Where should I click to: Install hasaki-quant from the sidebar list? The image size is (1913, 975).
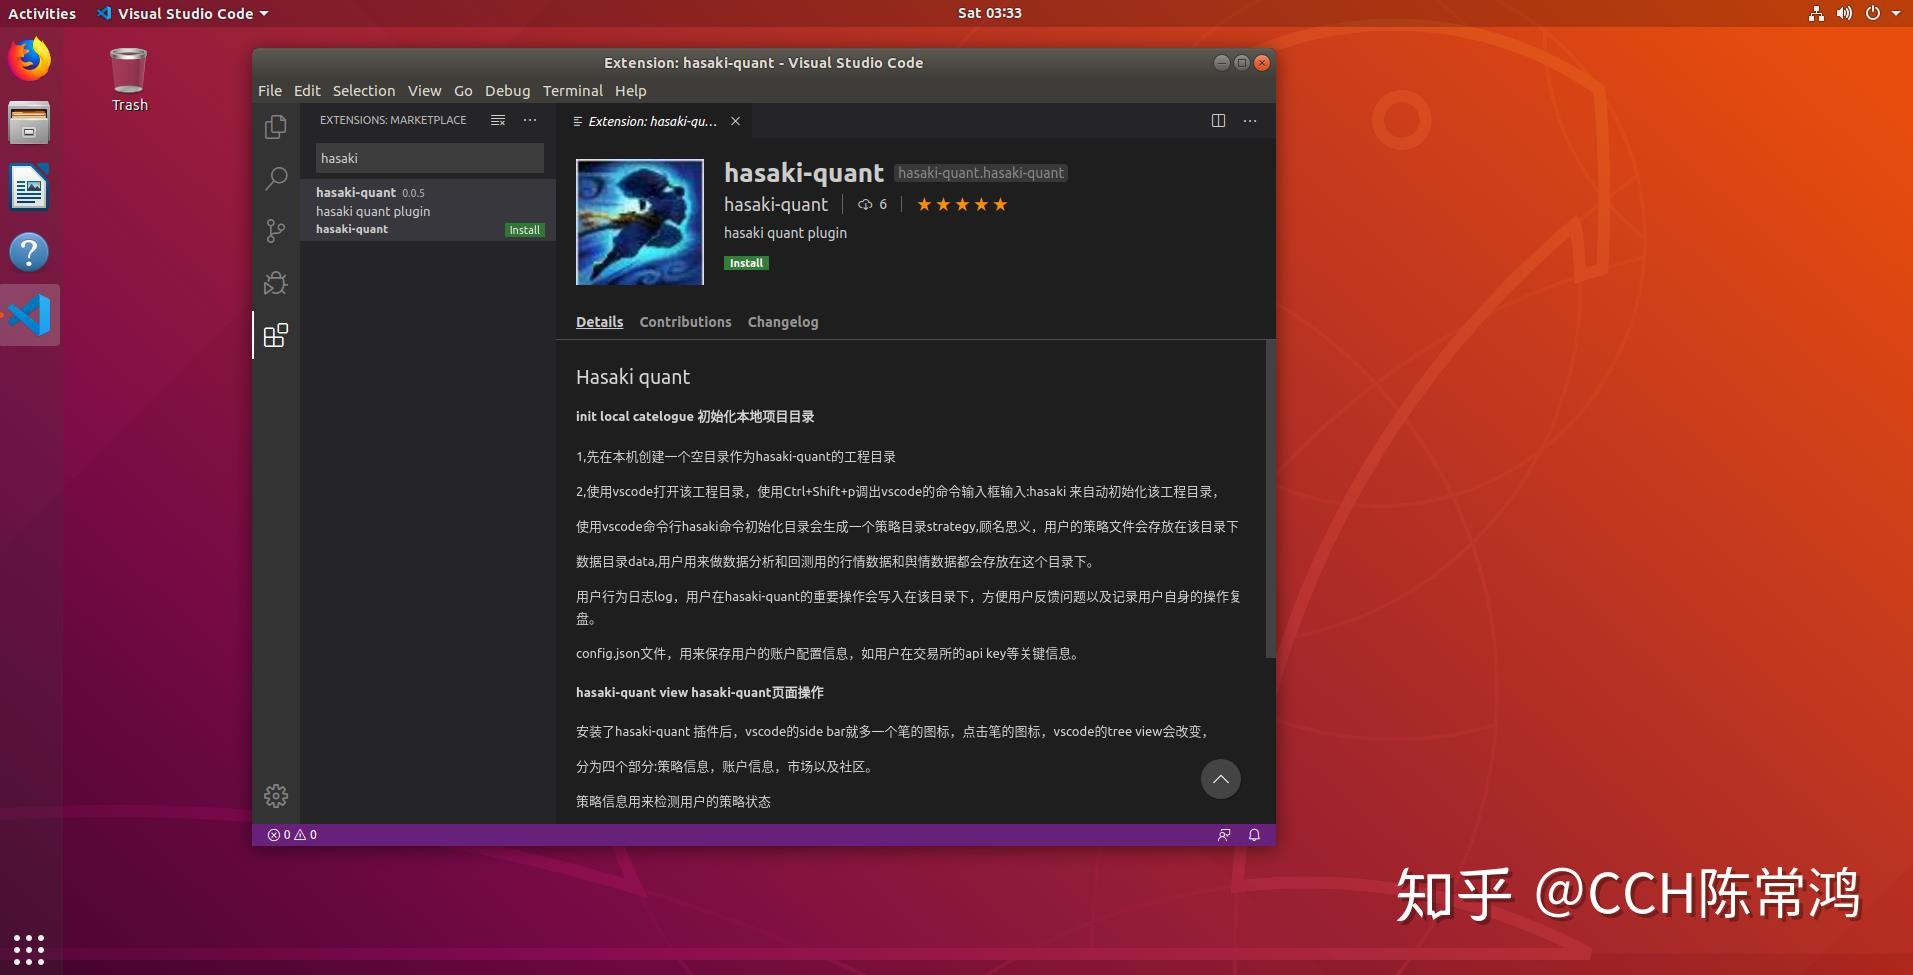pyautogui.click(x=524, y=230)
